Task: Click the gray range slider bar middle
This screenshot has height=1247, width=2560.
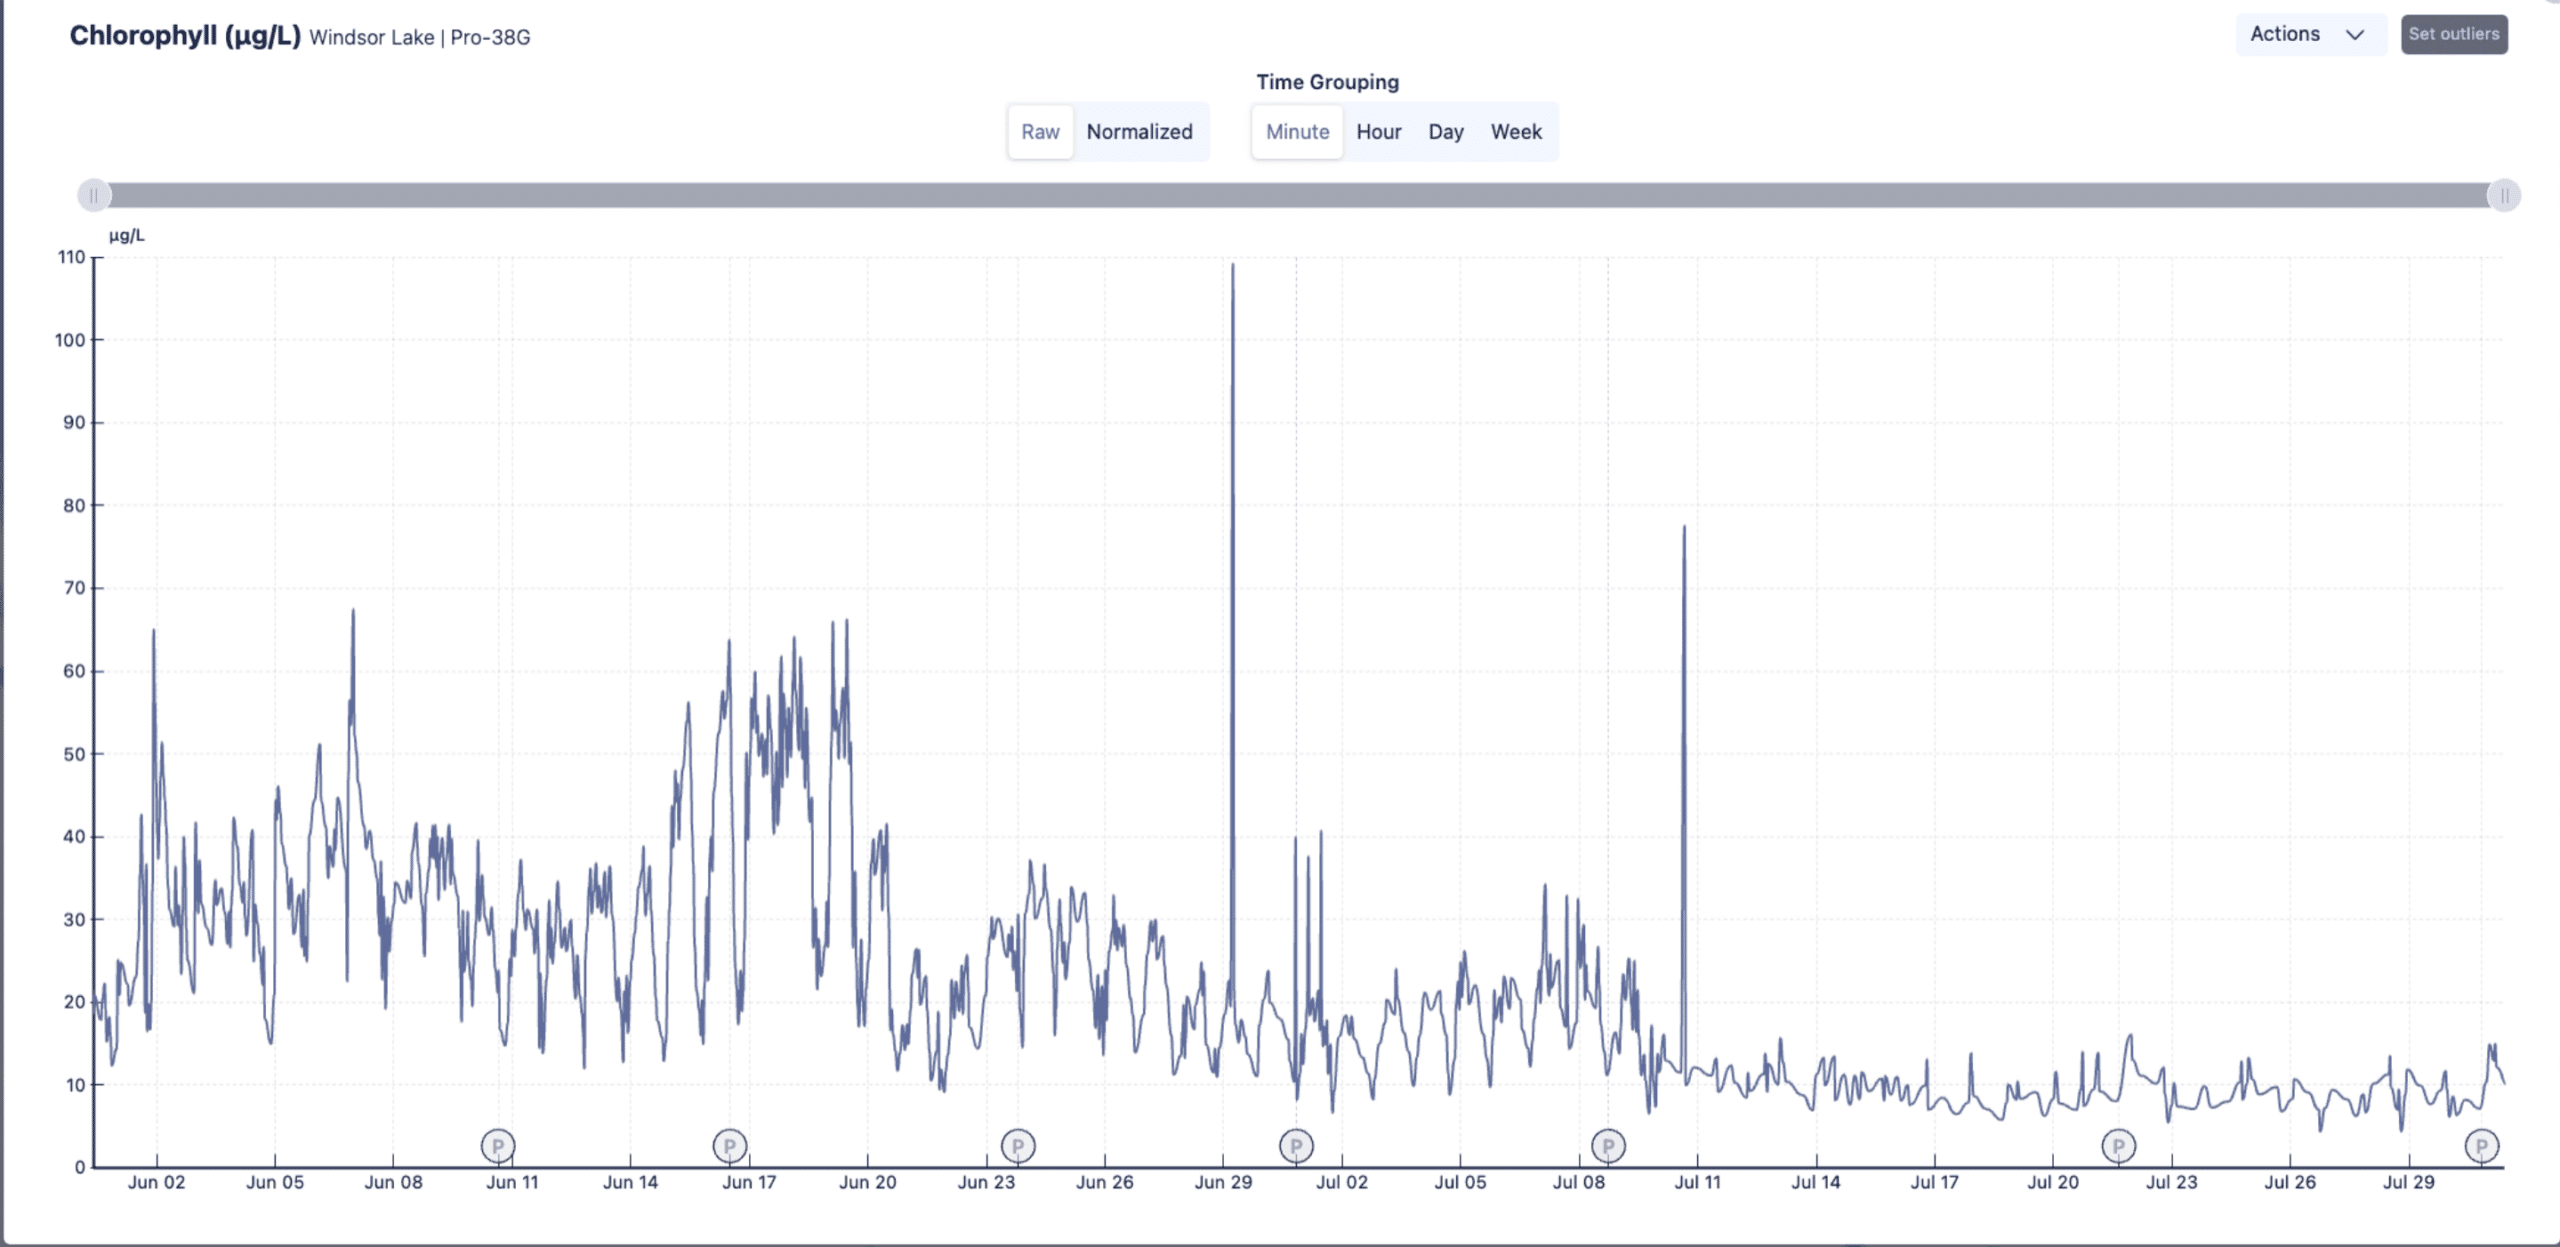Action: (x=1298, y=196)
